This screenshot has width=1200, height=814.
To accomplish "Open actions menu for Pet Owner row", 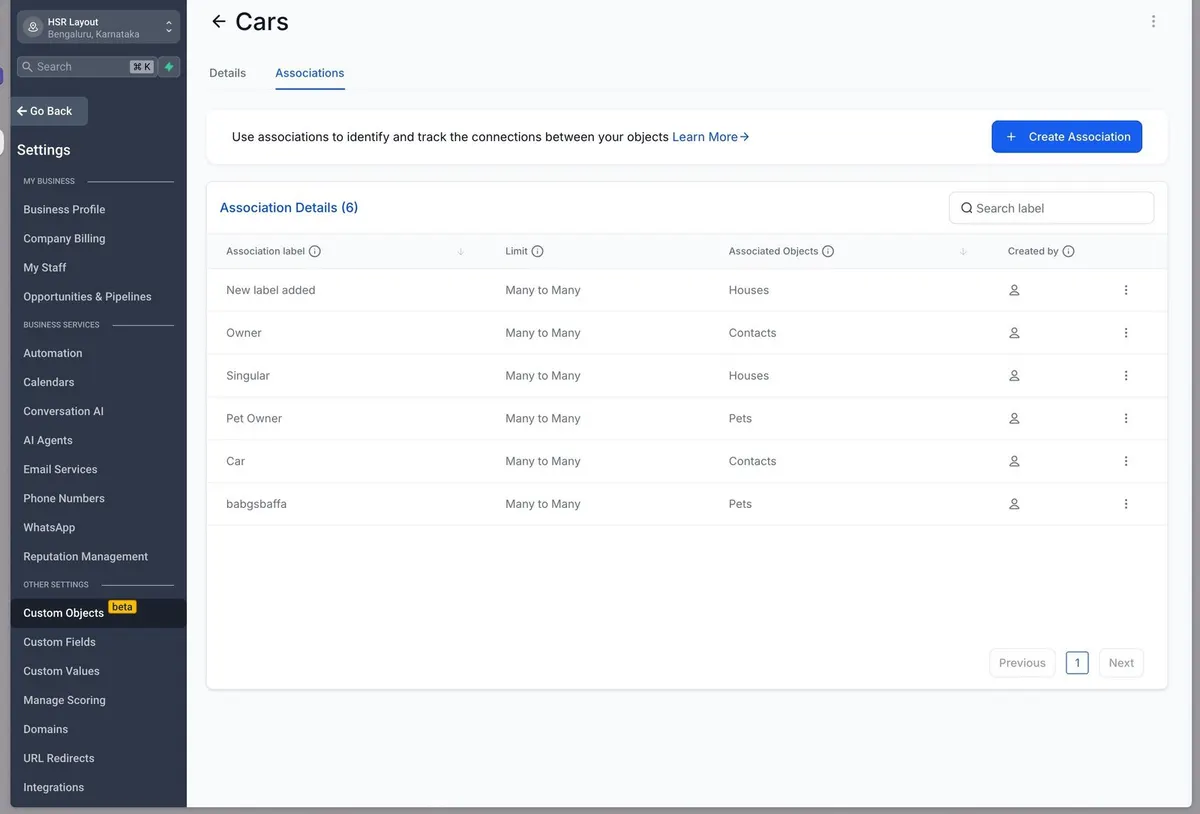I will coord(1126,419).
